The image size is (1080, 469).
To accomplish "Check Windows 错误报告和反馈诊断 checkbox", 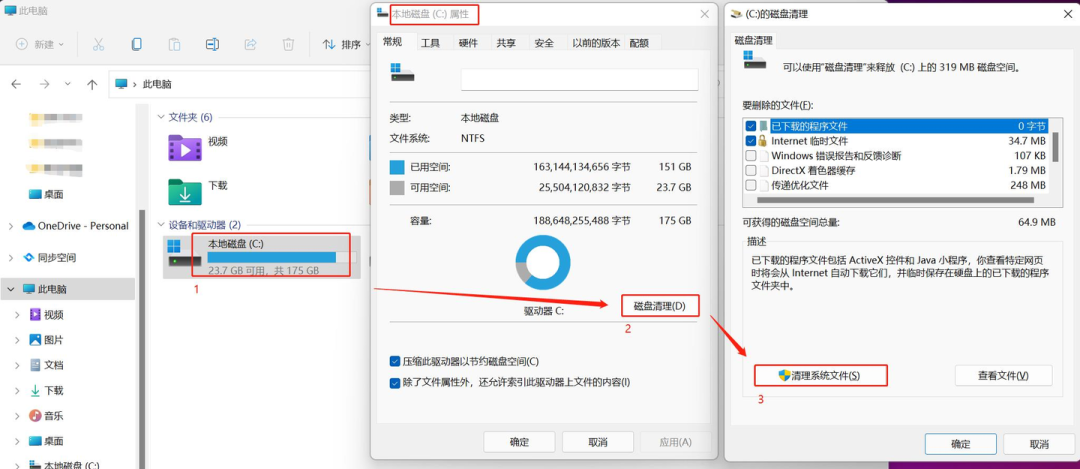I will coord(751,156).
